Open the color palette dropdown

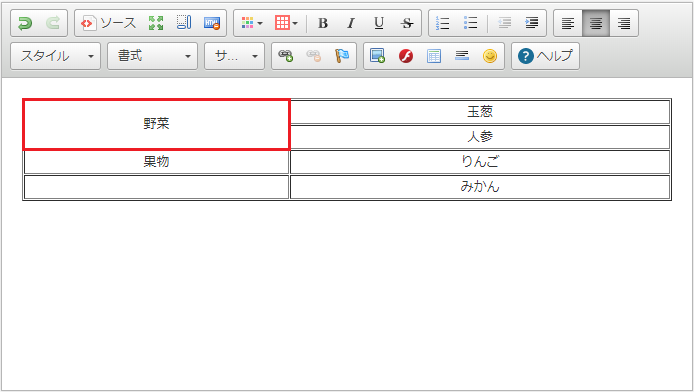pos(251,23)
